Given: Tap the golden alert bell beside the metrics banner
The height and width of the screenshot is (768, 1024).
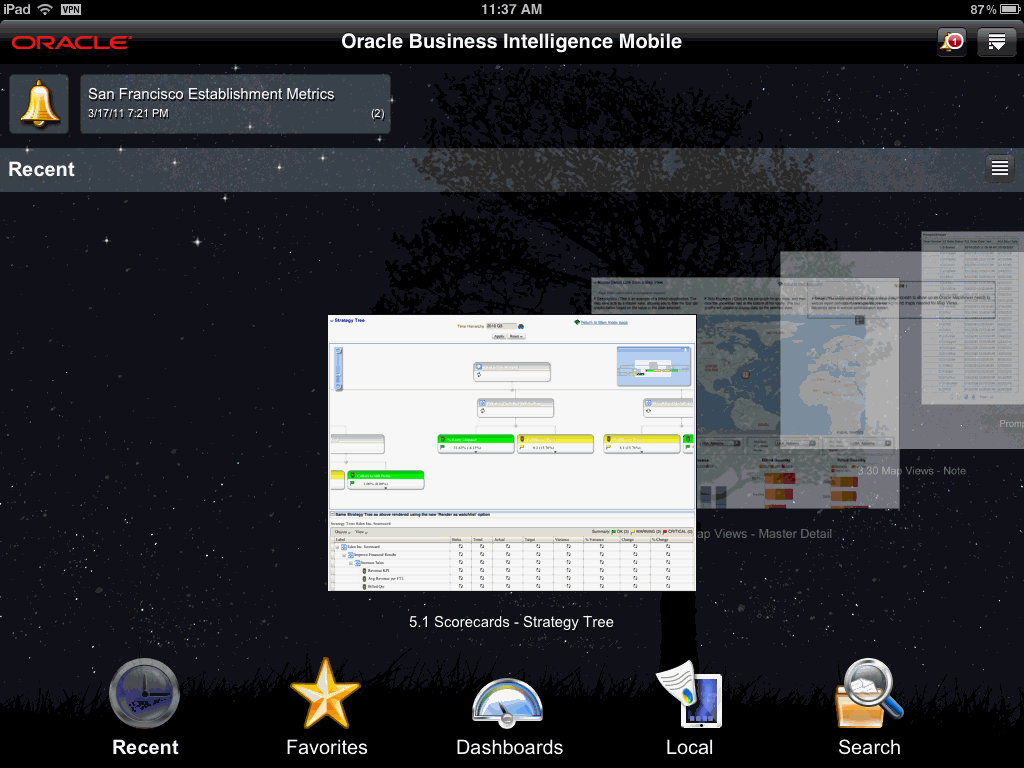Looking at the screenshot, I should point(38,103).
